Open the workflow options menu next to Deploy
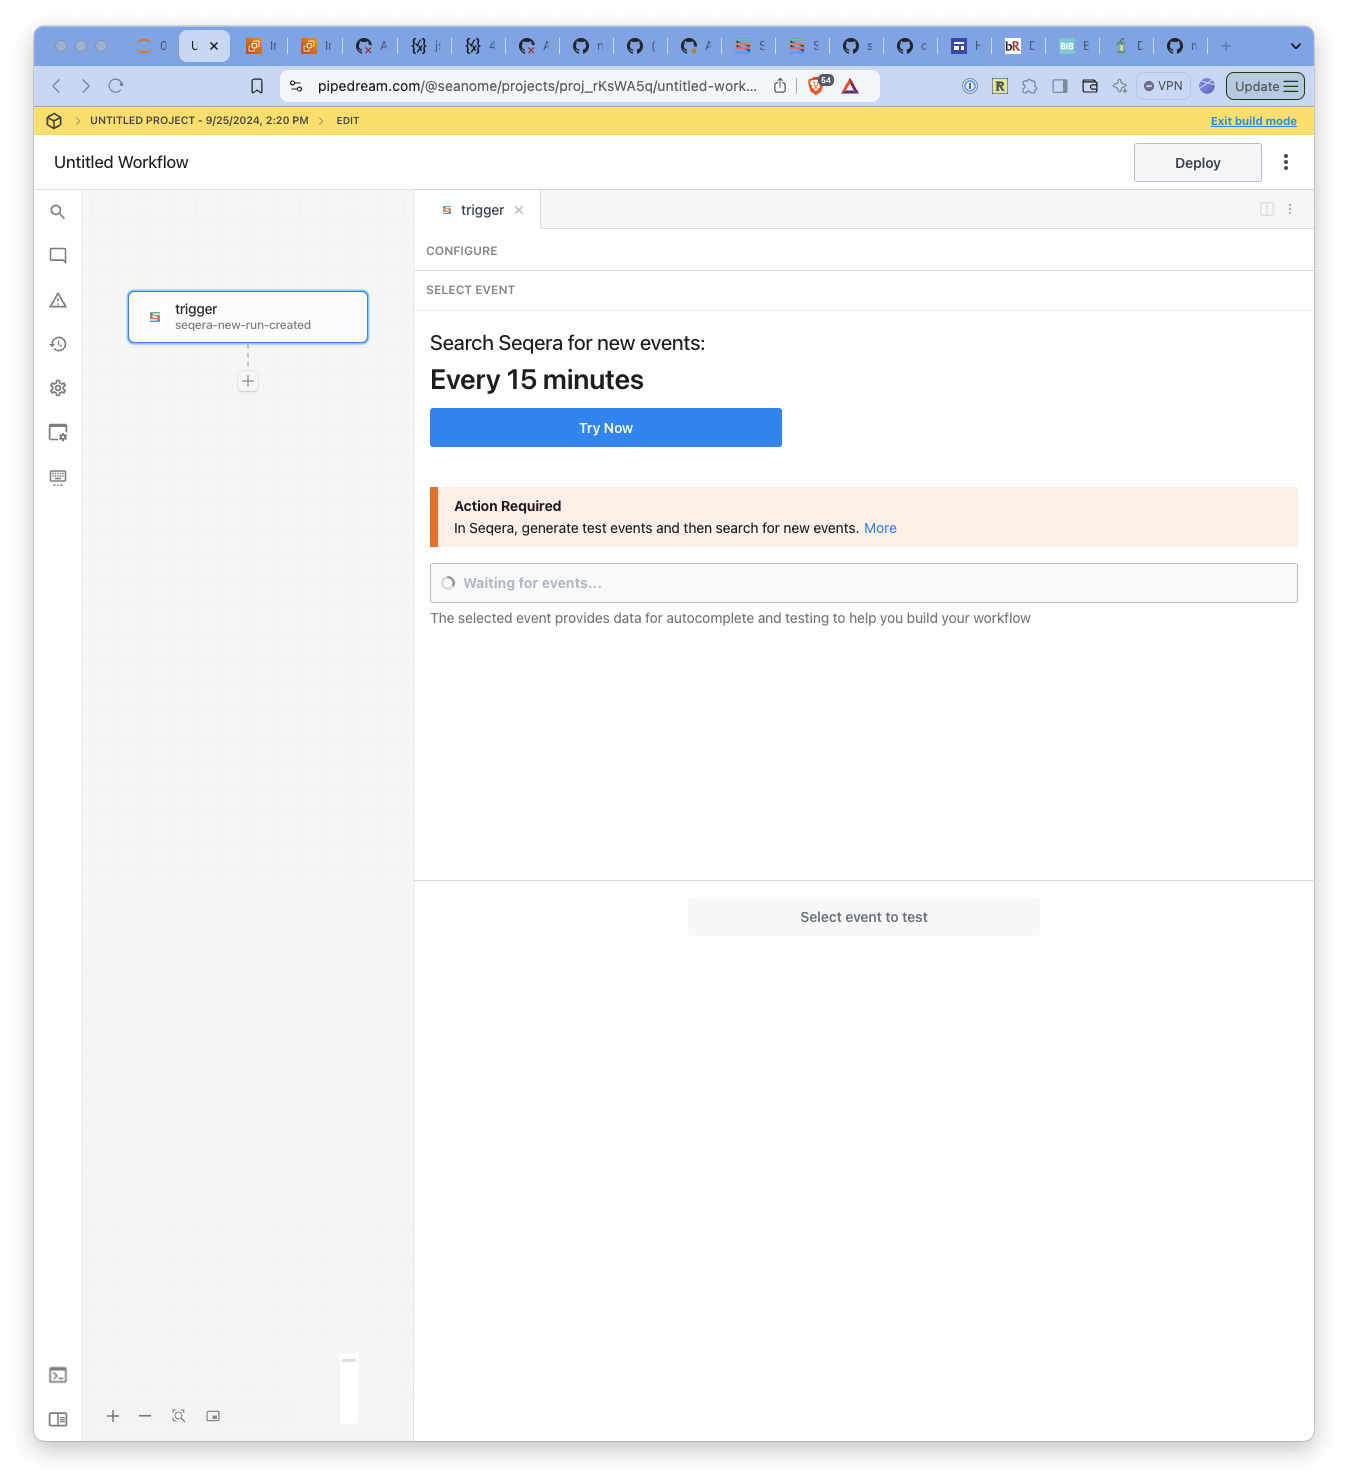This screenshot has height=1483, width=1348. [1286, 162]
